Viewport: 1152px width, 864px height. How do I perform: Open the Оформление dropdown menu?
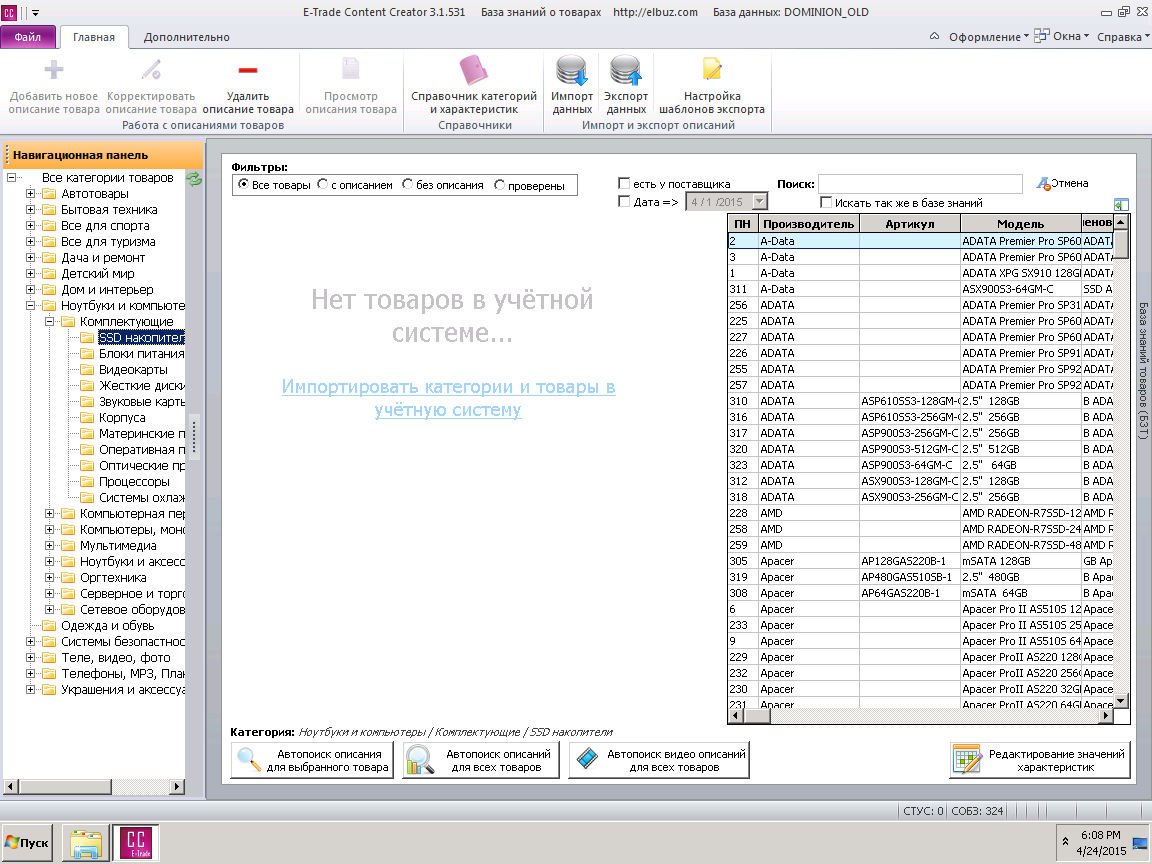coord(988,37)
